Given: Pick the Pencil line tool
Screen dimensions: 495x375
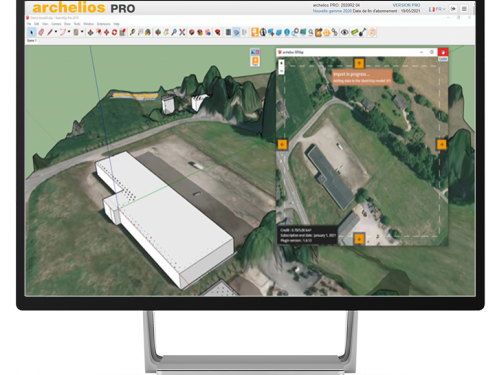Looking at the screenshot, I should tap(50, 32).
